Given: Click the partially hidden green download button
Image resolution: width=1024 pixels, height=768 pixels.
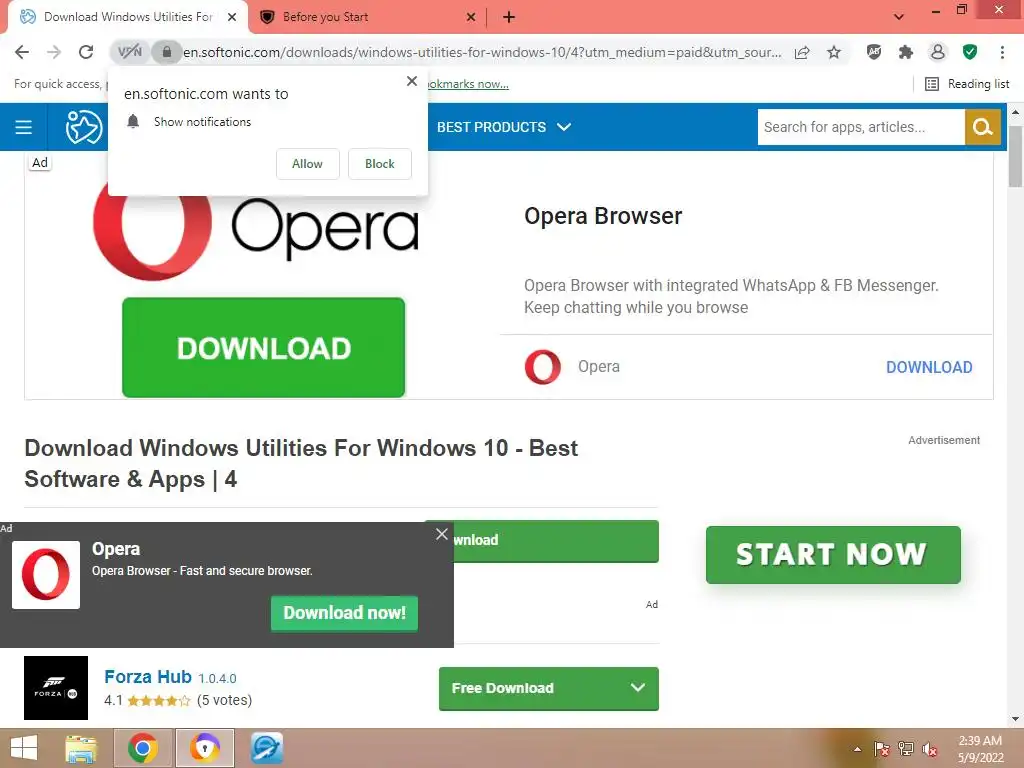Looking at the screenshot, I should pyautogui.click(x=556, y=541).
